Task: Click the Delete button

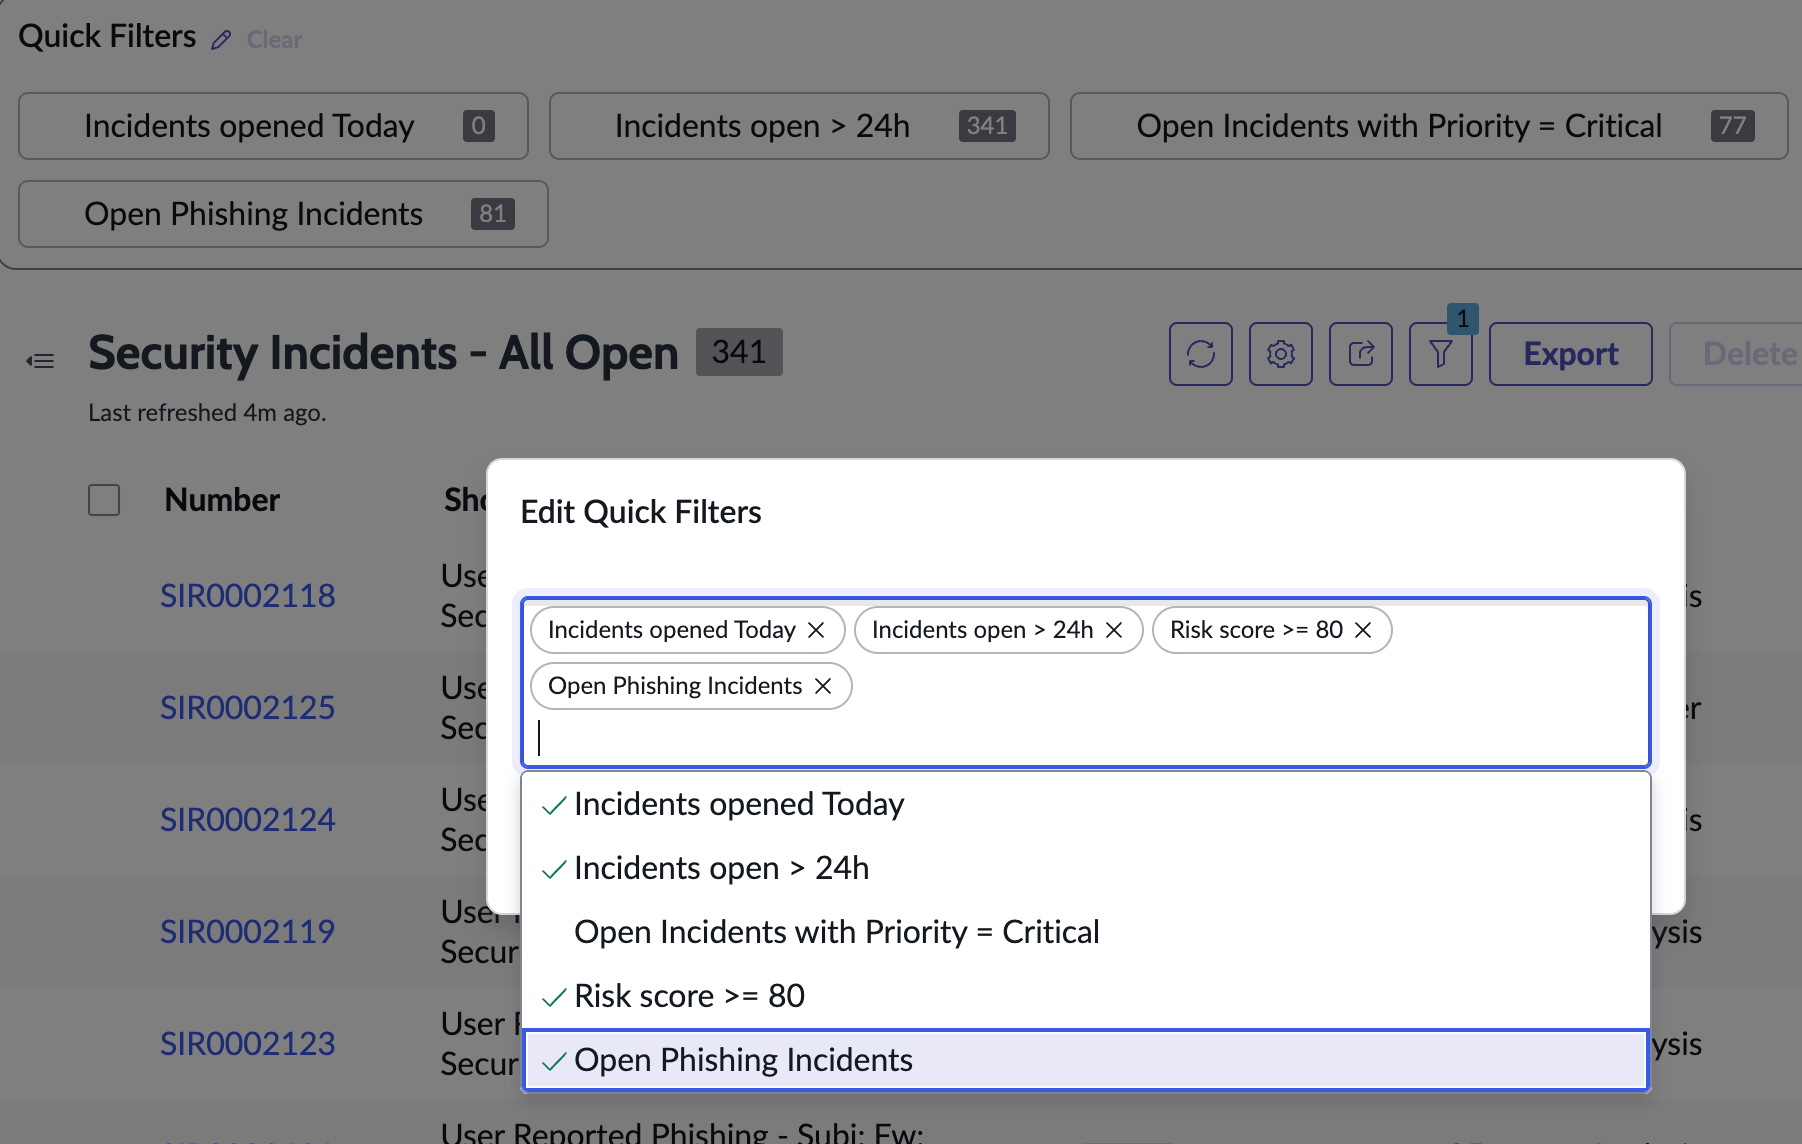Action: coord(1737,354)
